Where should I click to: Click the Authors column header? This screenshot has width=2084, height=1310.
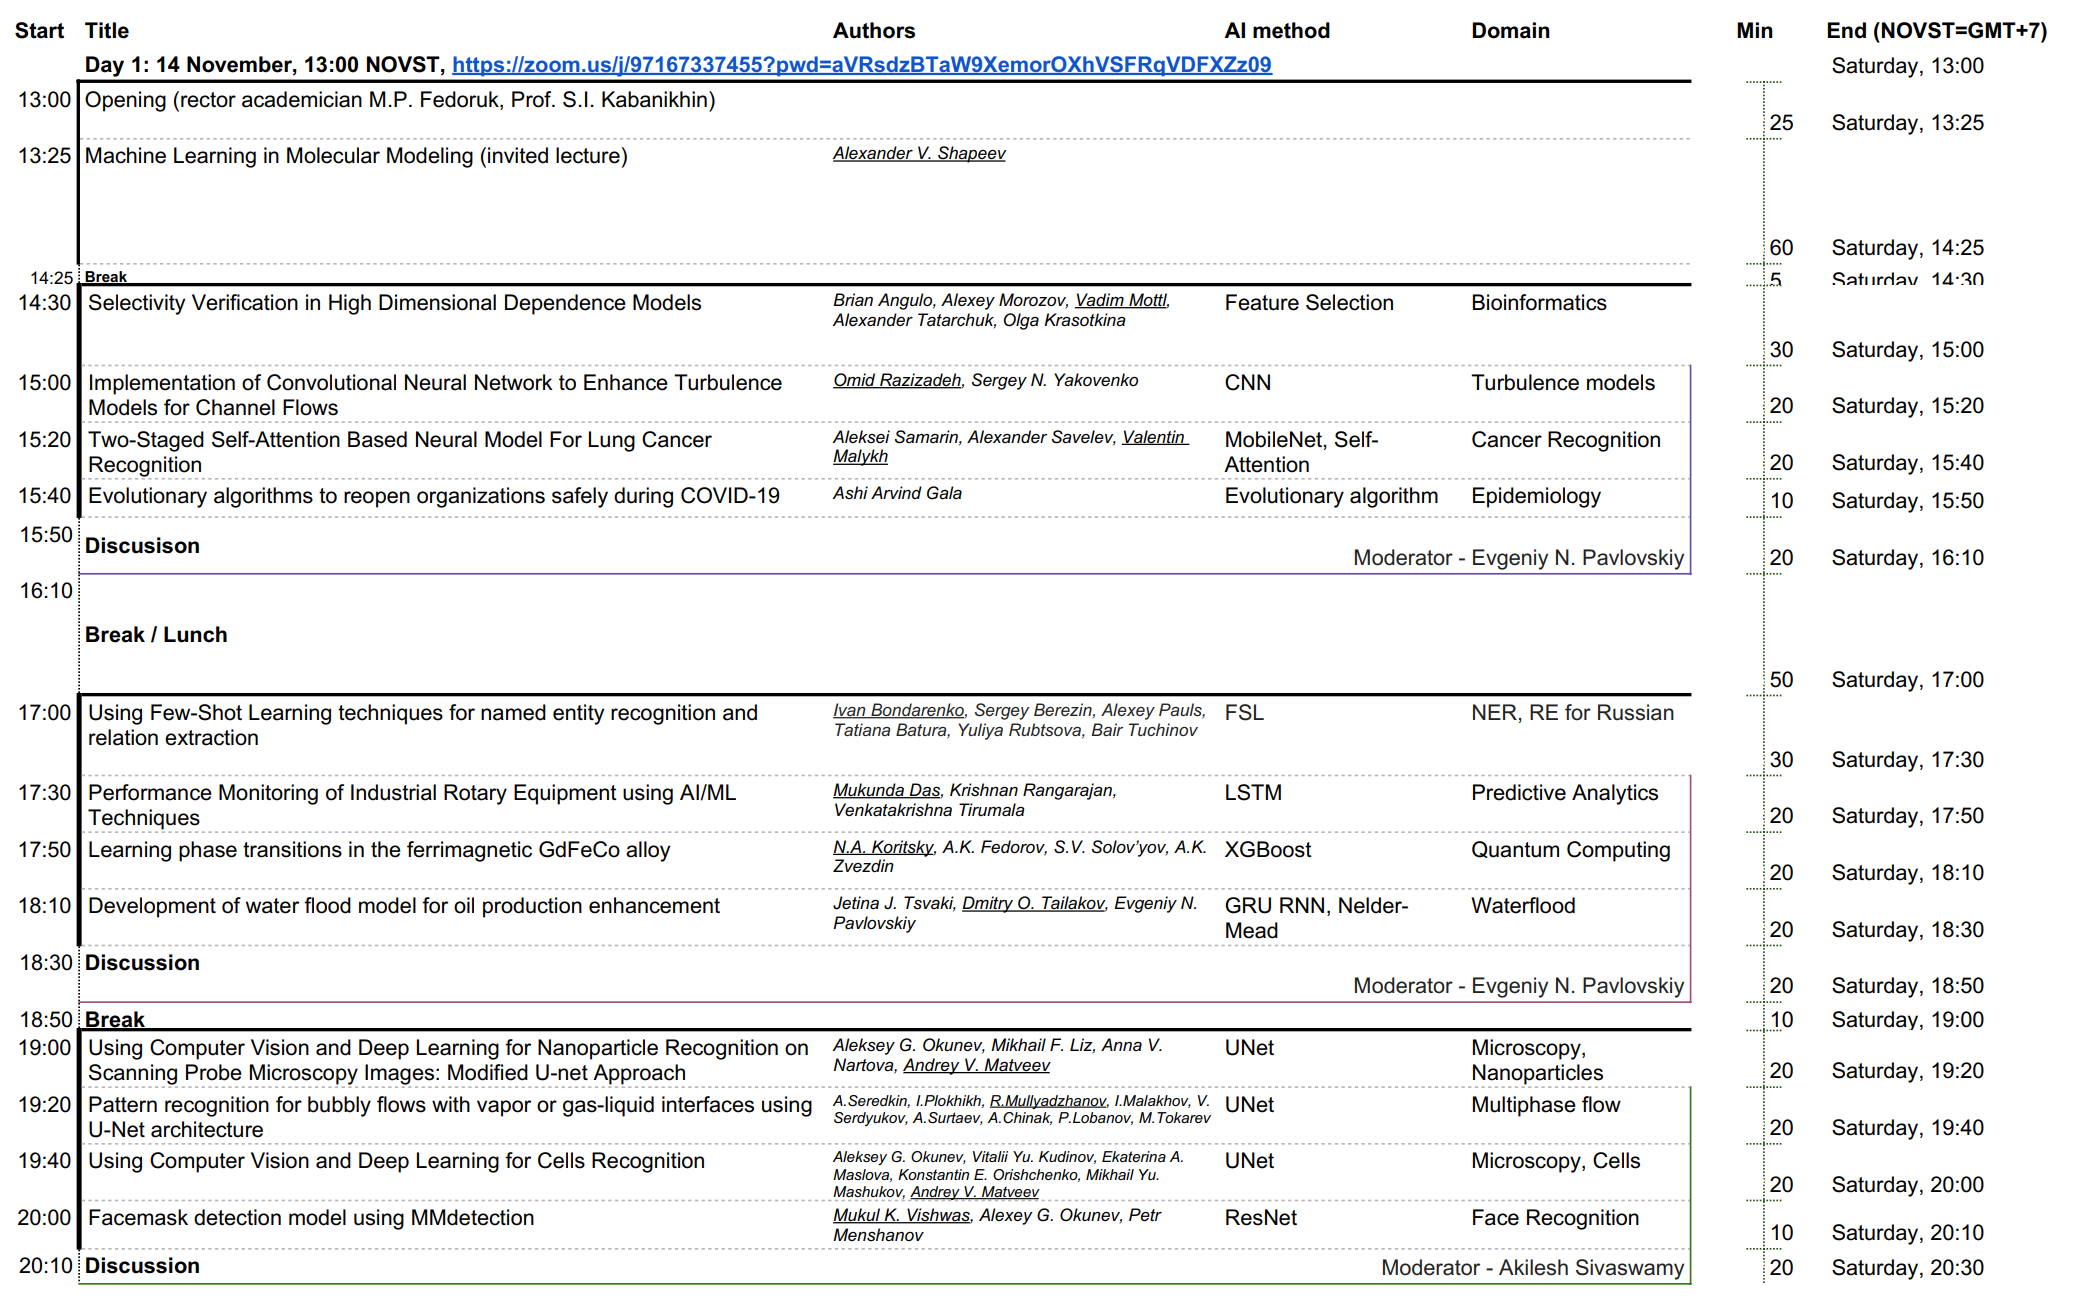(874, 31)
